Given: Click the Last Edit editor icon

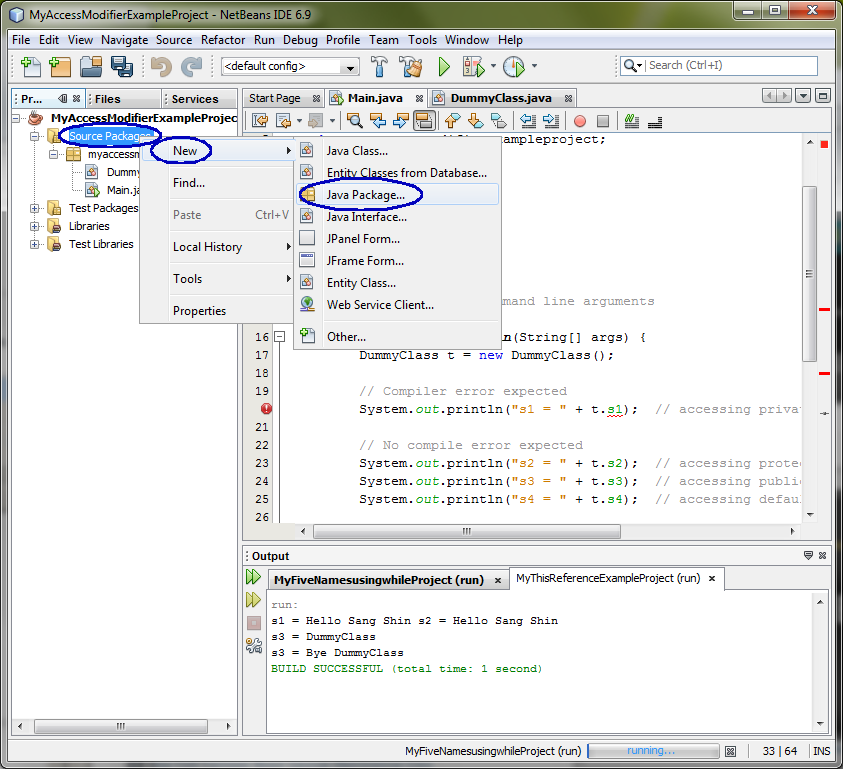Looking at the screenshot, I should coord(260,120).
